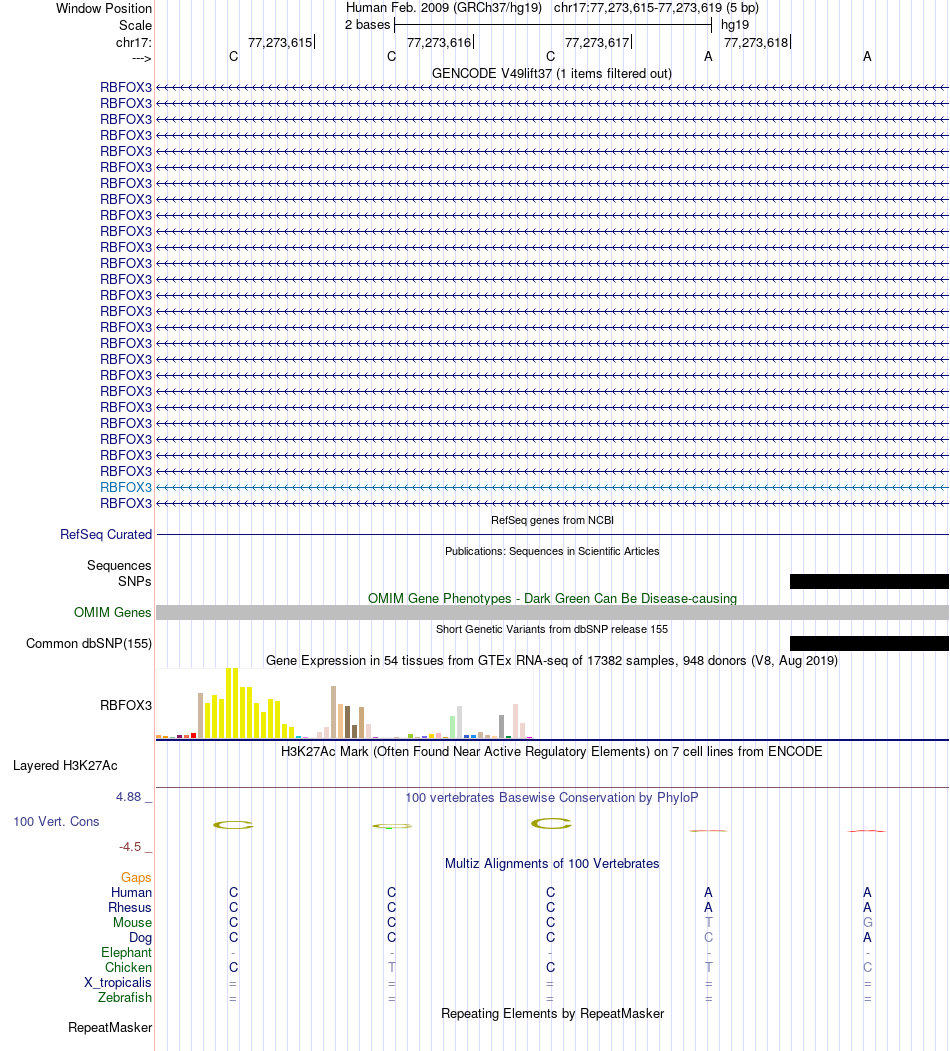
Task: Click the -4.5 PhyloP lower scale value
Action: coord(130,847)
